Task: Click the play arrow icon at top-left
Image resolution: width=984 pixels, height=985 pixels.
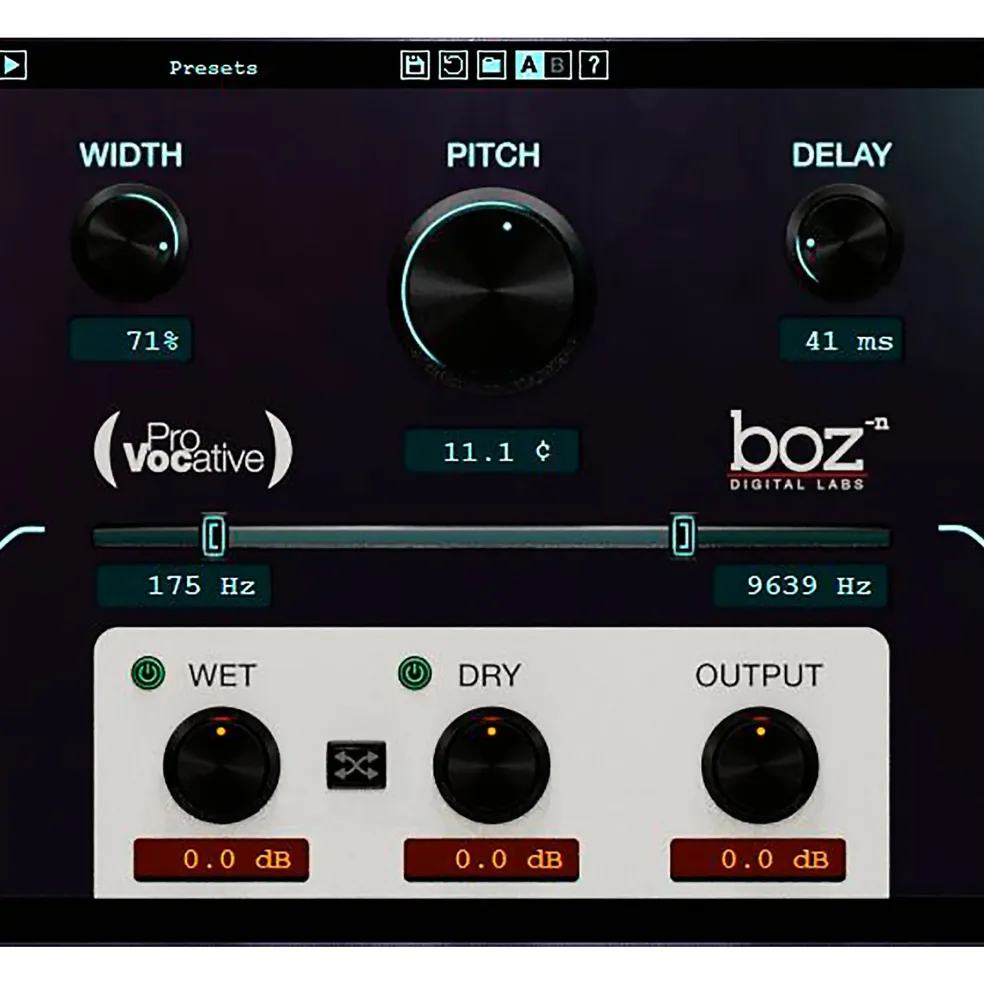Action: (13, 65)
